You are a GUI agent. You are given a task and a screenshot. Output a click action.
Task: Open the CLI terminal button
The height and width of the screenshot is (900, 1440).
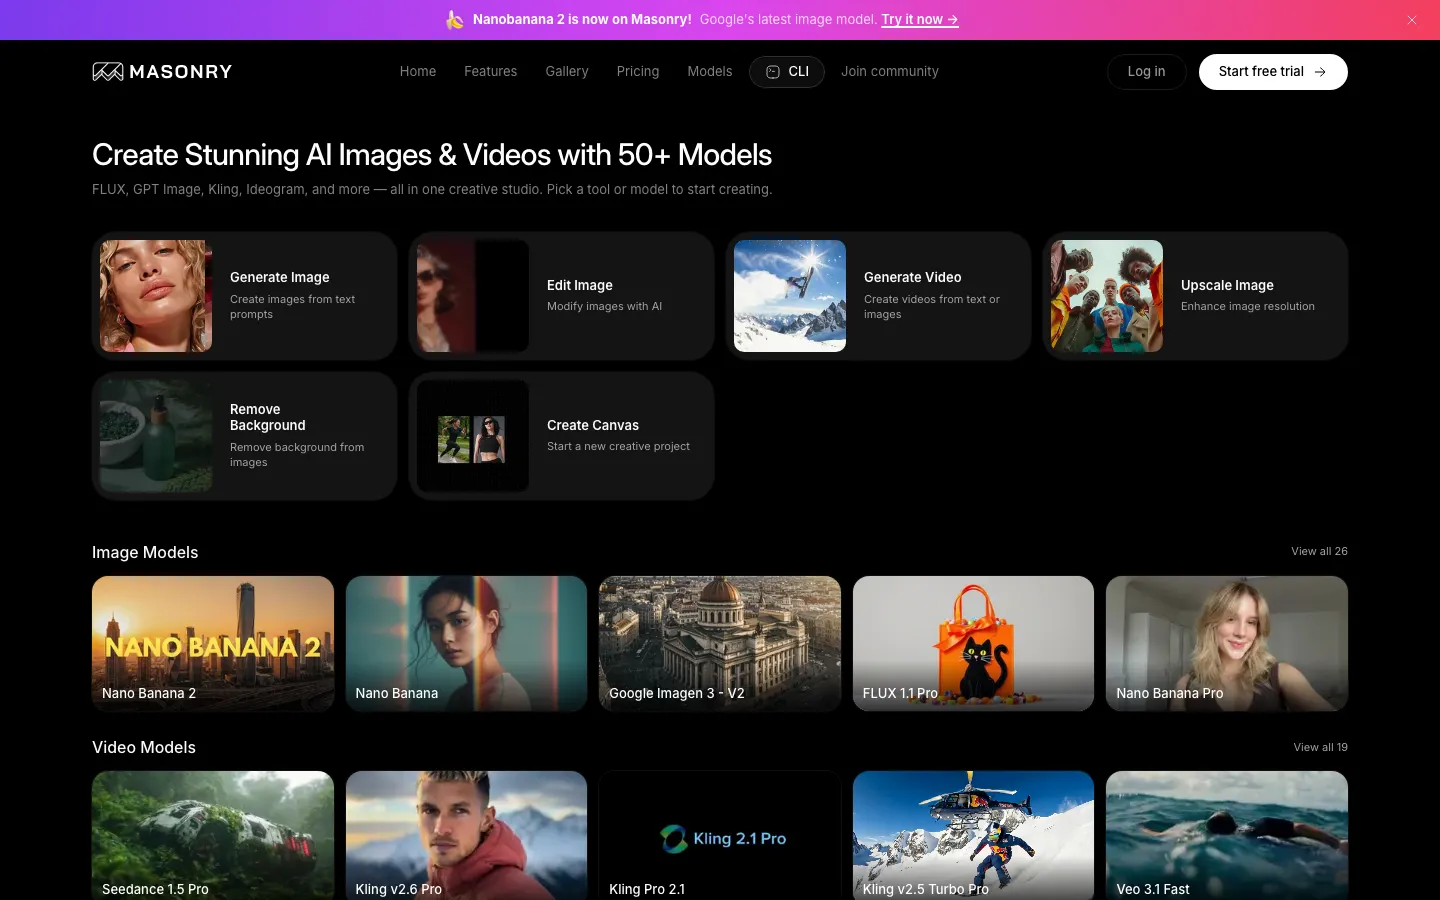[x=787, y=72]
